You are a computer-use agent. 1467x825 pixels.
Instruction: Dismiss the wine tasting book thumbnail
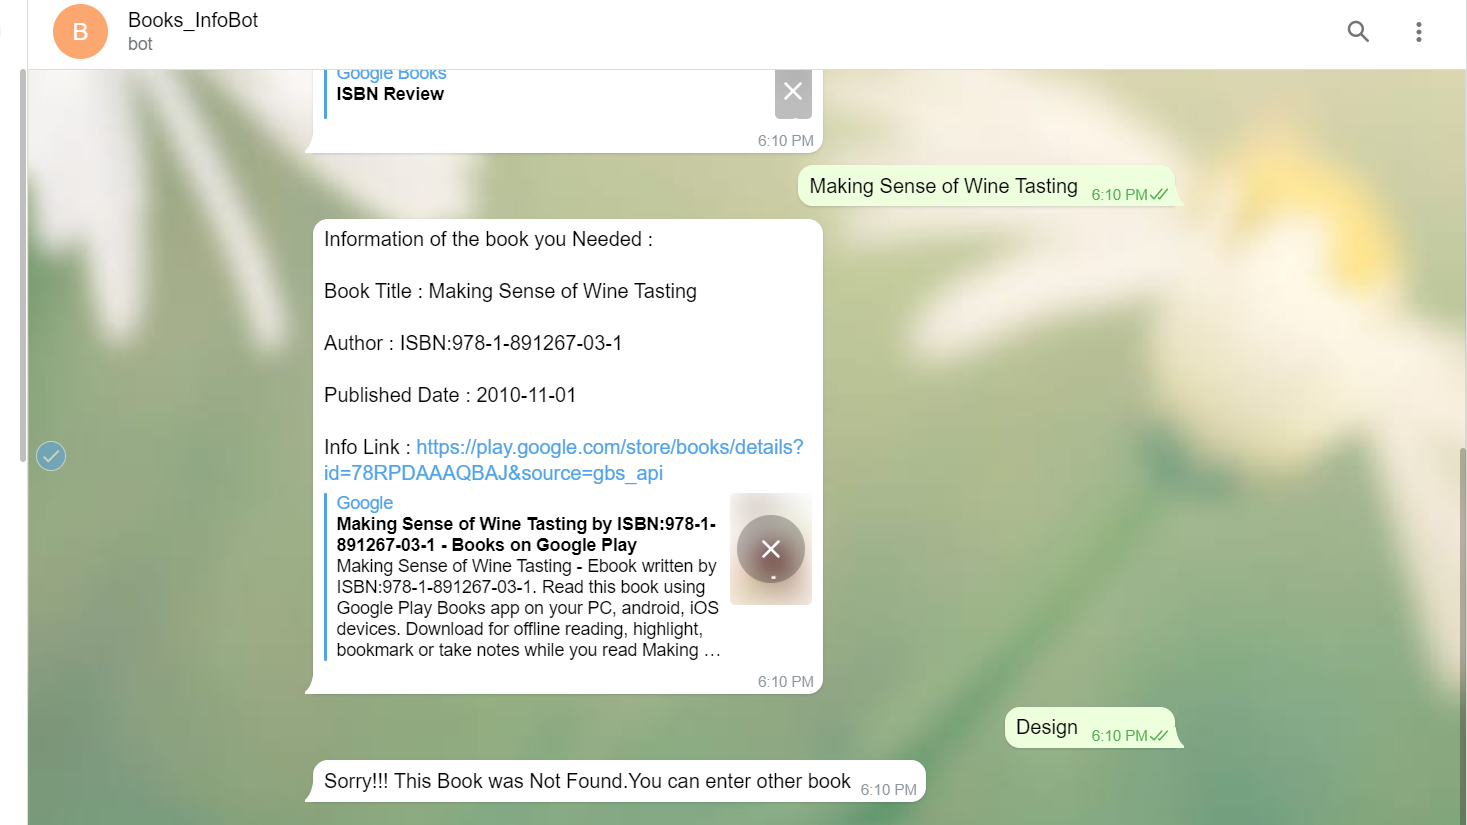(771, 549)
